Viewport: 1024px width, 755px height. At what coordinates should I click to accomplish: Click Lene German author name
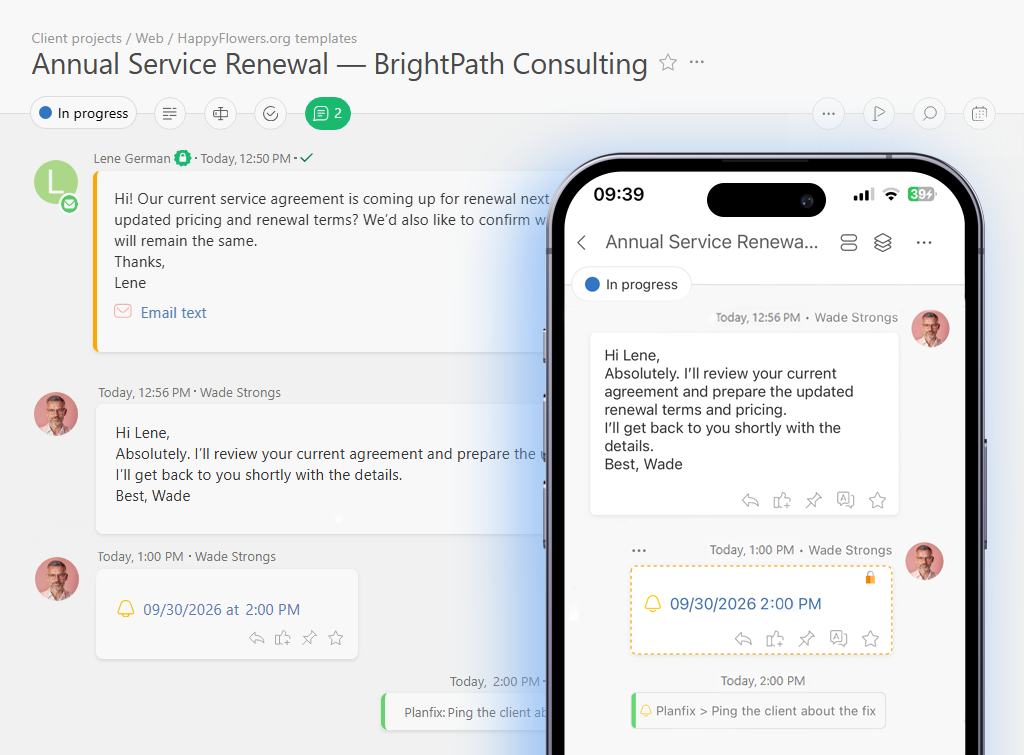132,159
